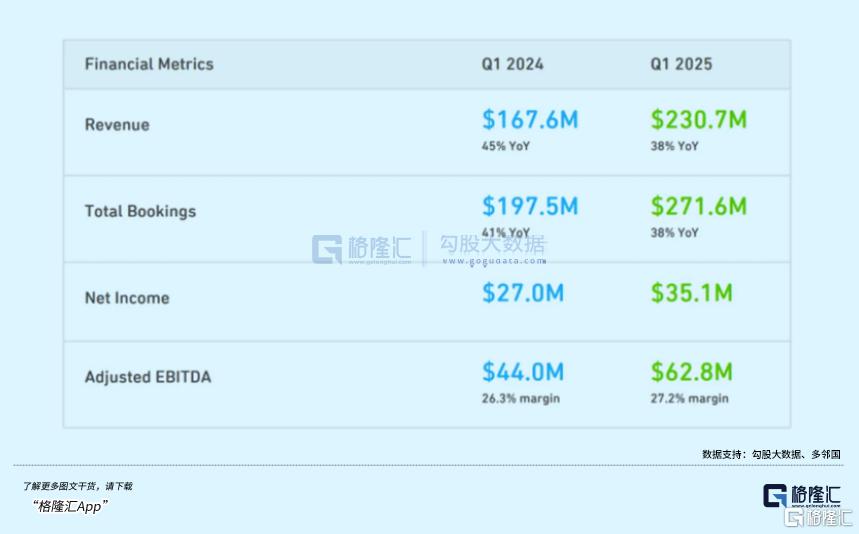
Task: Click the $197.5M bookings value
Action: tap(530, 206)
